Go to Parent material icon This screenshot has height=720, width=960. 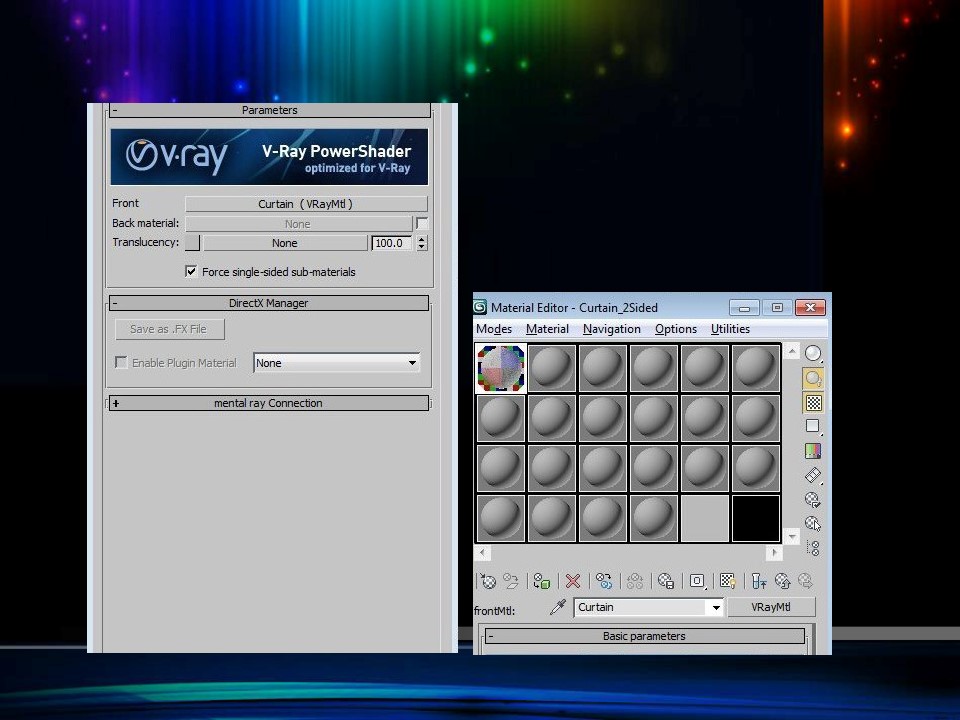click(x=782, y=580)
